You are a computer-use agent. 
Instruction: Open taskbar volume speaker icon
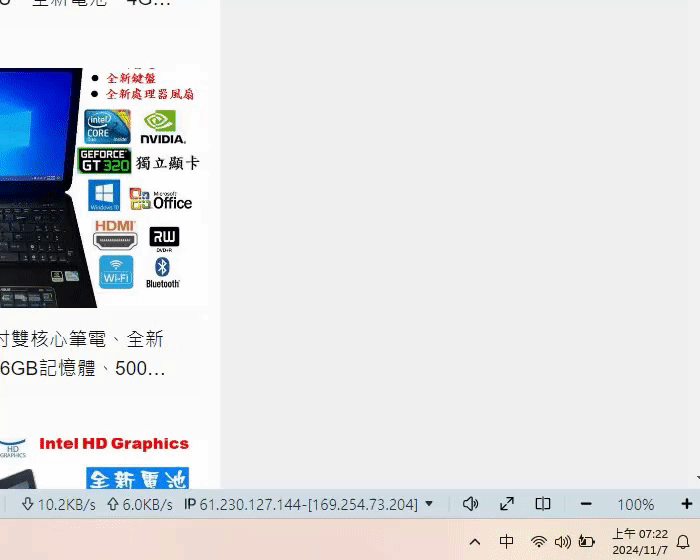tap(562, 542)
